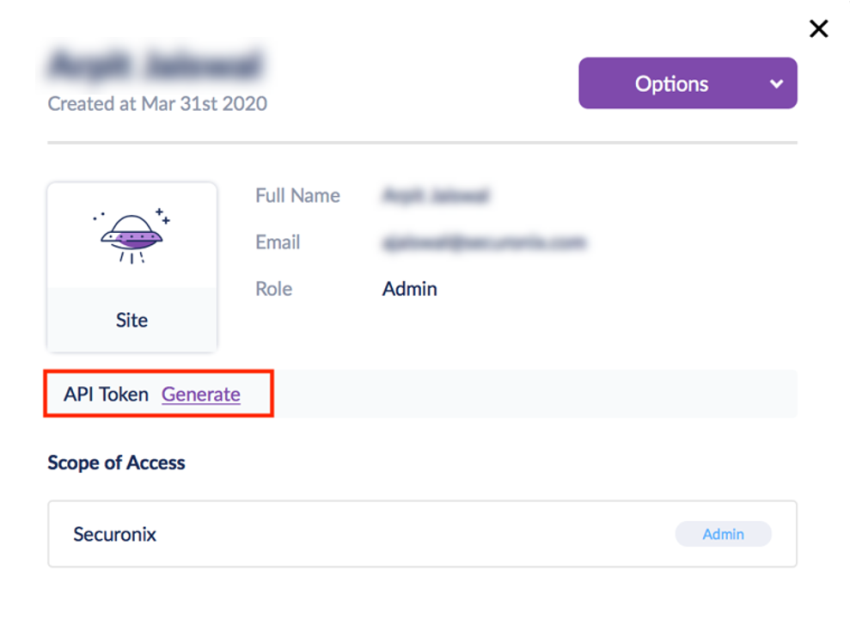Click the Site label under the avatar
Image resolution: width=850 pixels, height=619 pixels.
tap(132, 321)
